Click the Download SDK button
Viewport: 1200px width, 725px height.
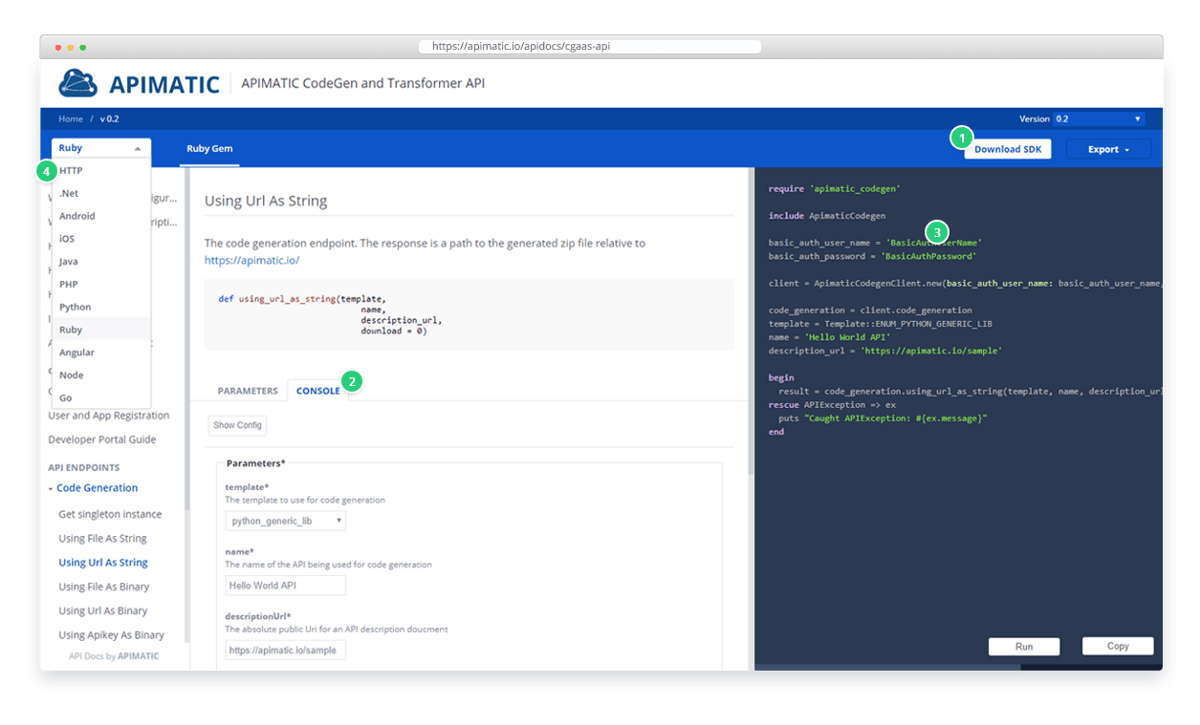tap(1007, 149)
